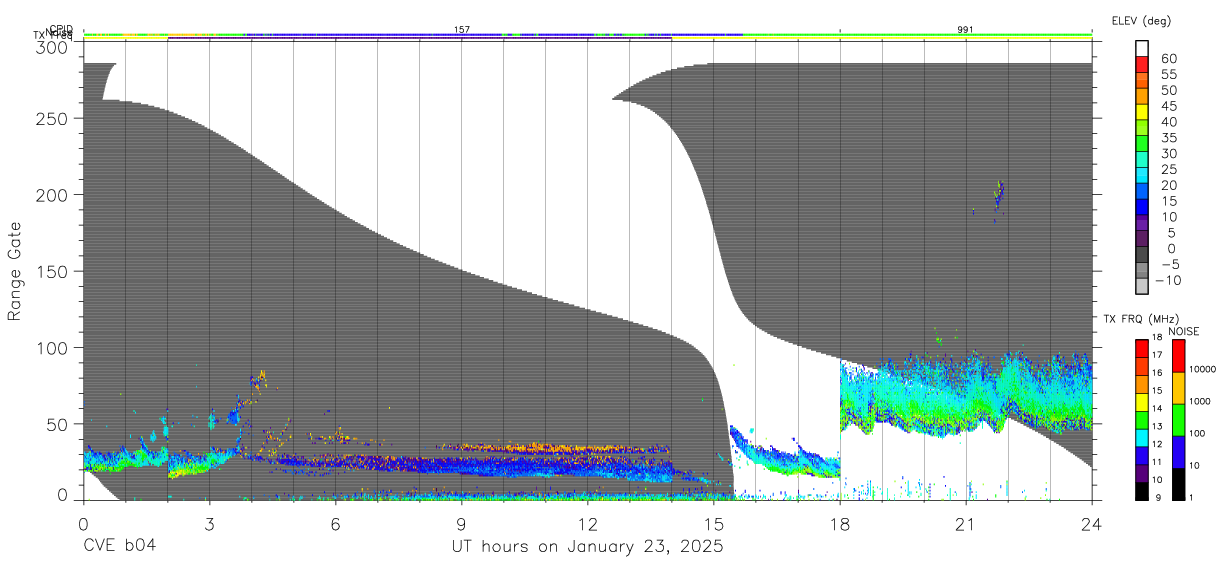Click the Range Gate tick label '200'

coord(52,194)
